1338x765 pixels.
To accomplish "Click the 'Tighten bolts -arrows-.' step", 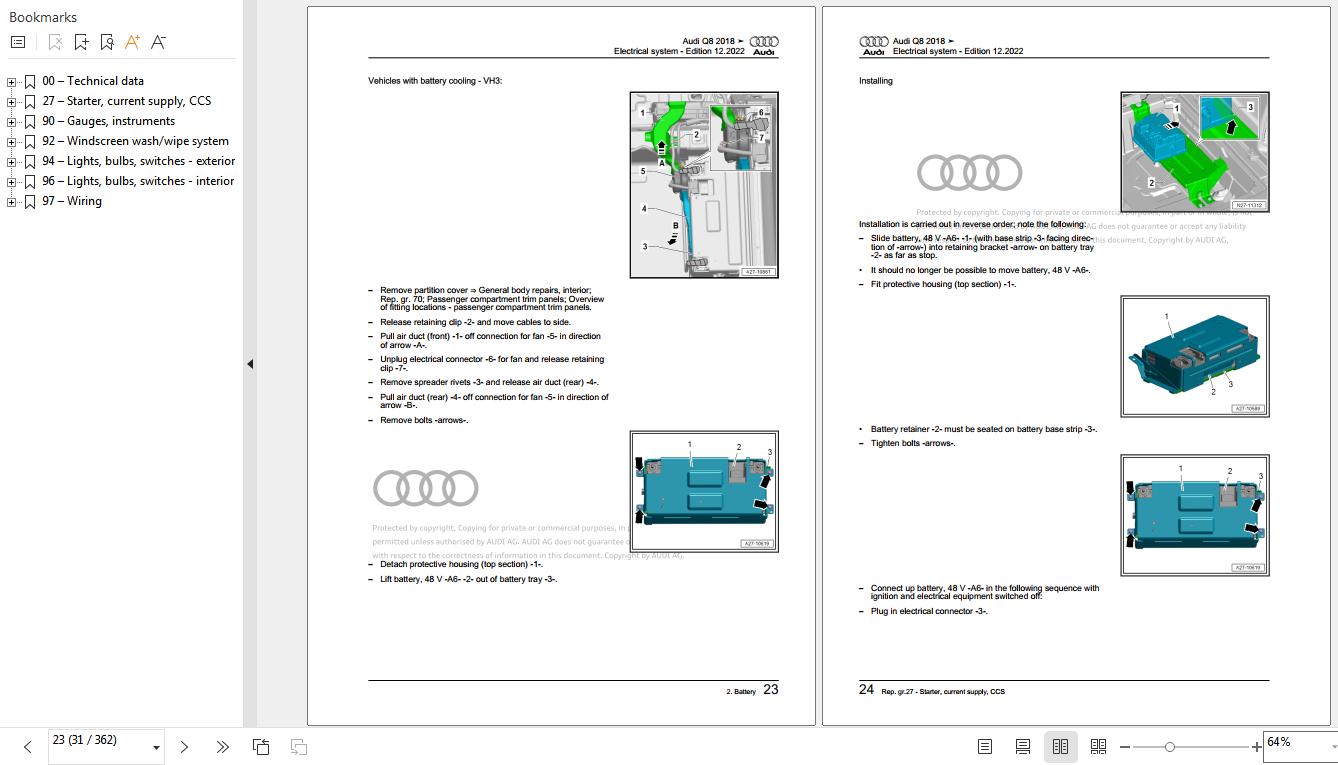I will click(913, 444).
